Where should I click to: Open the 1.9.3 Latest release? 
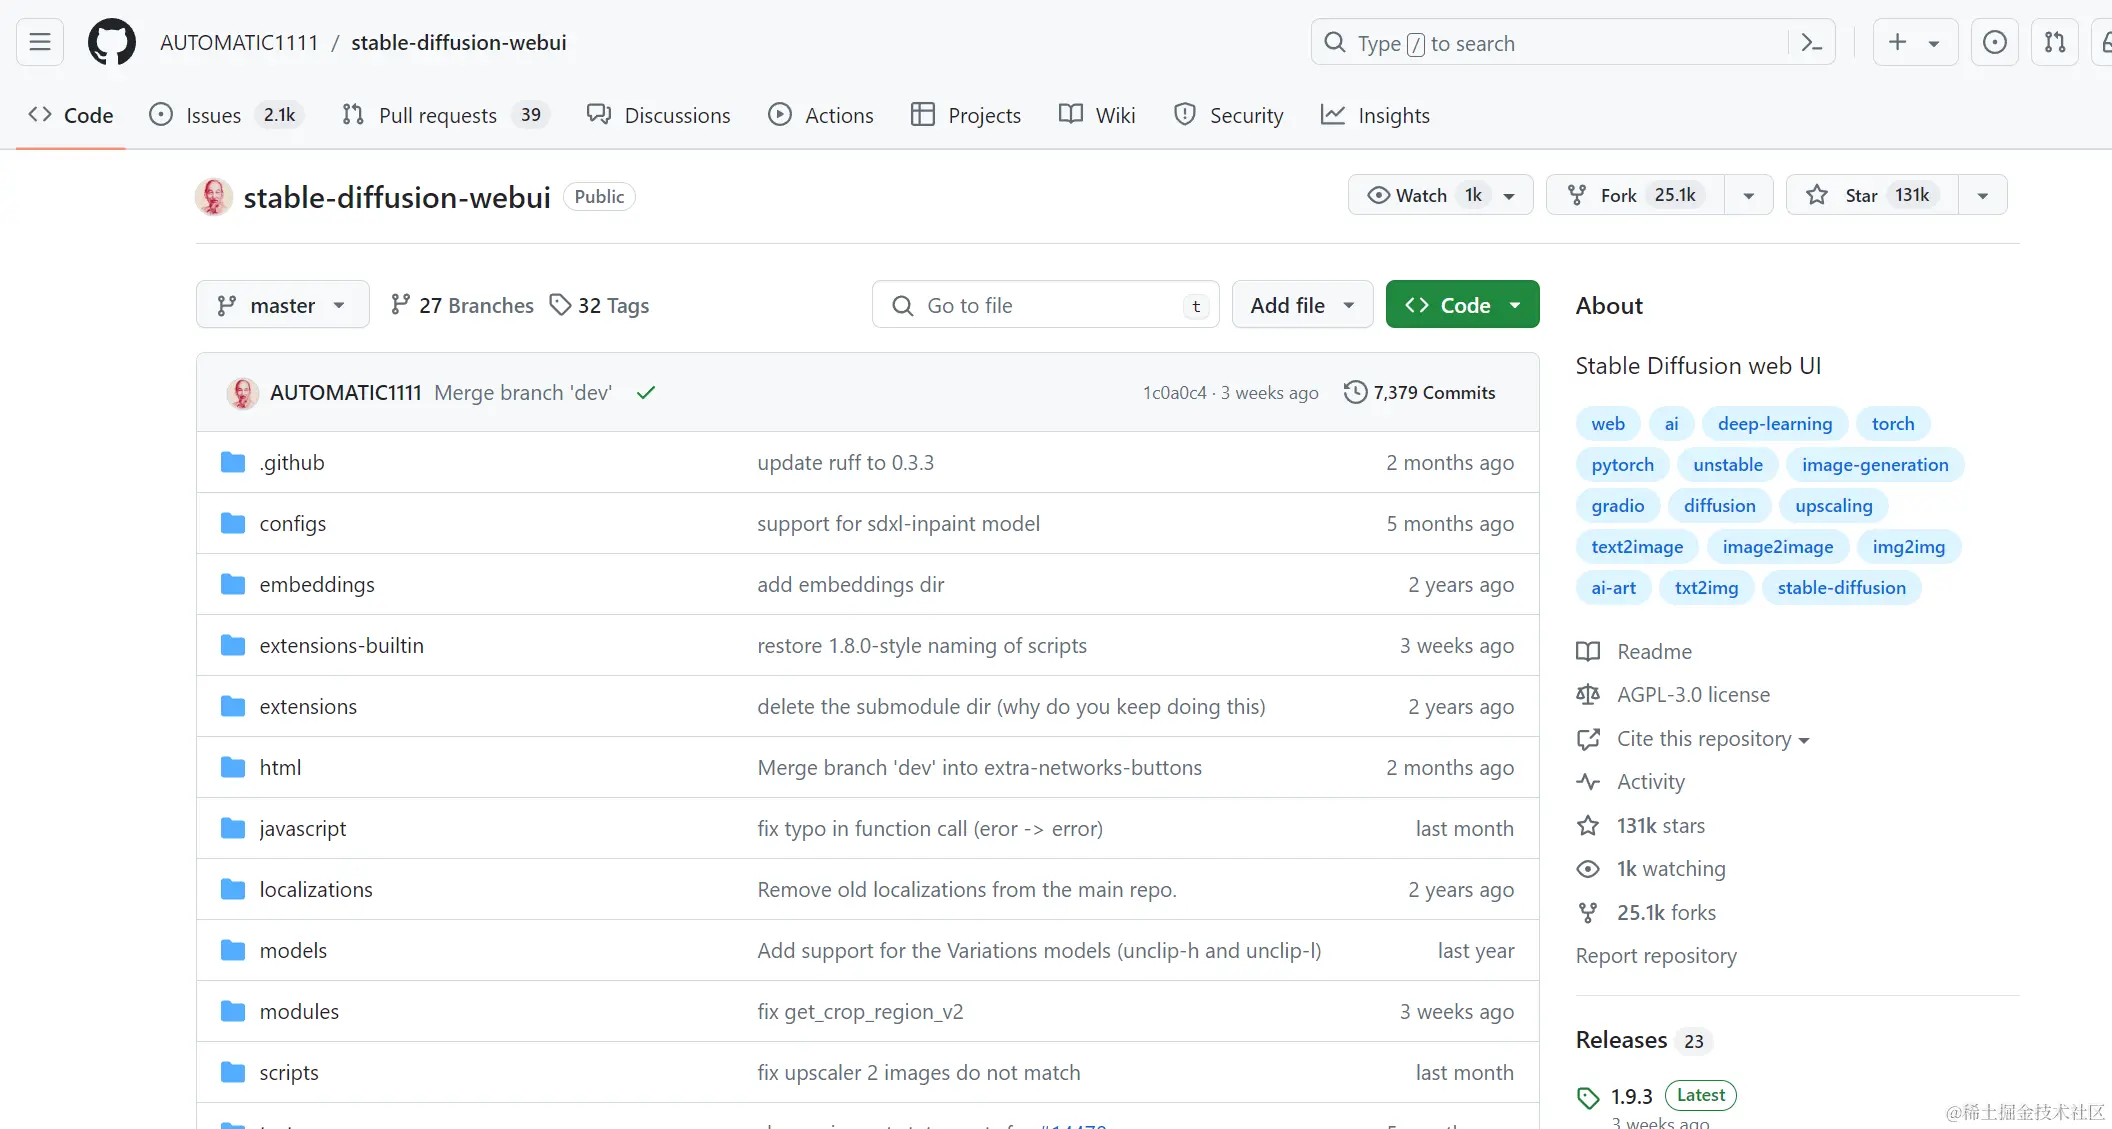click(1657, 1096)
